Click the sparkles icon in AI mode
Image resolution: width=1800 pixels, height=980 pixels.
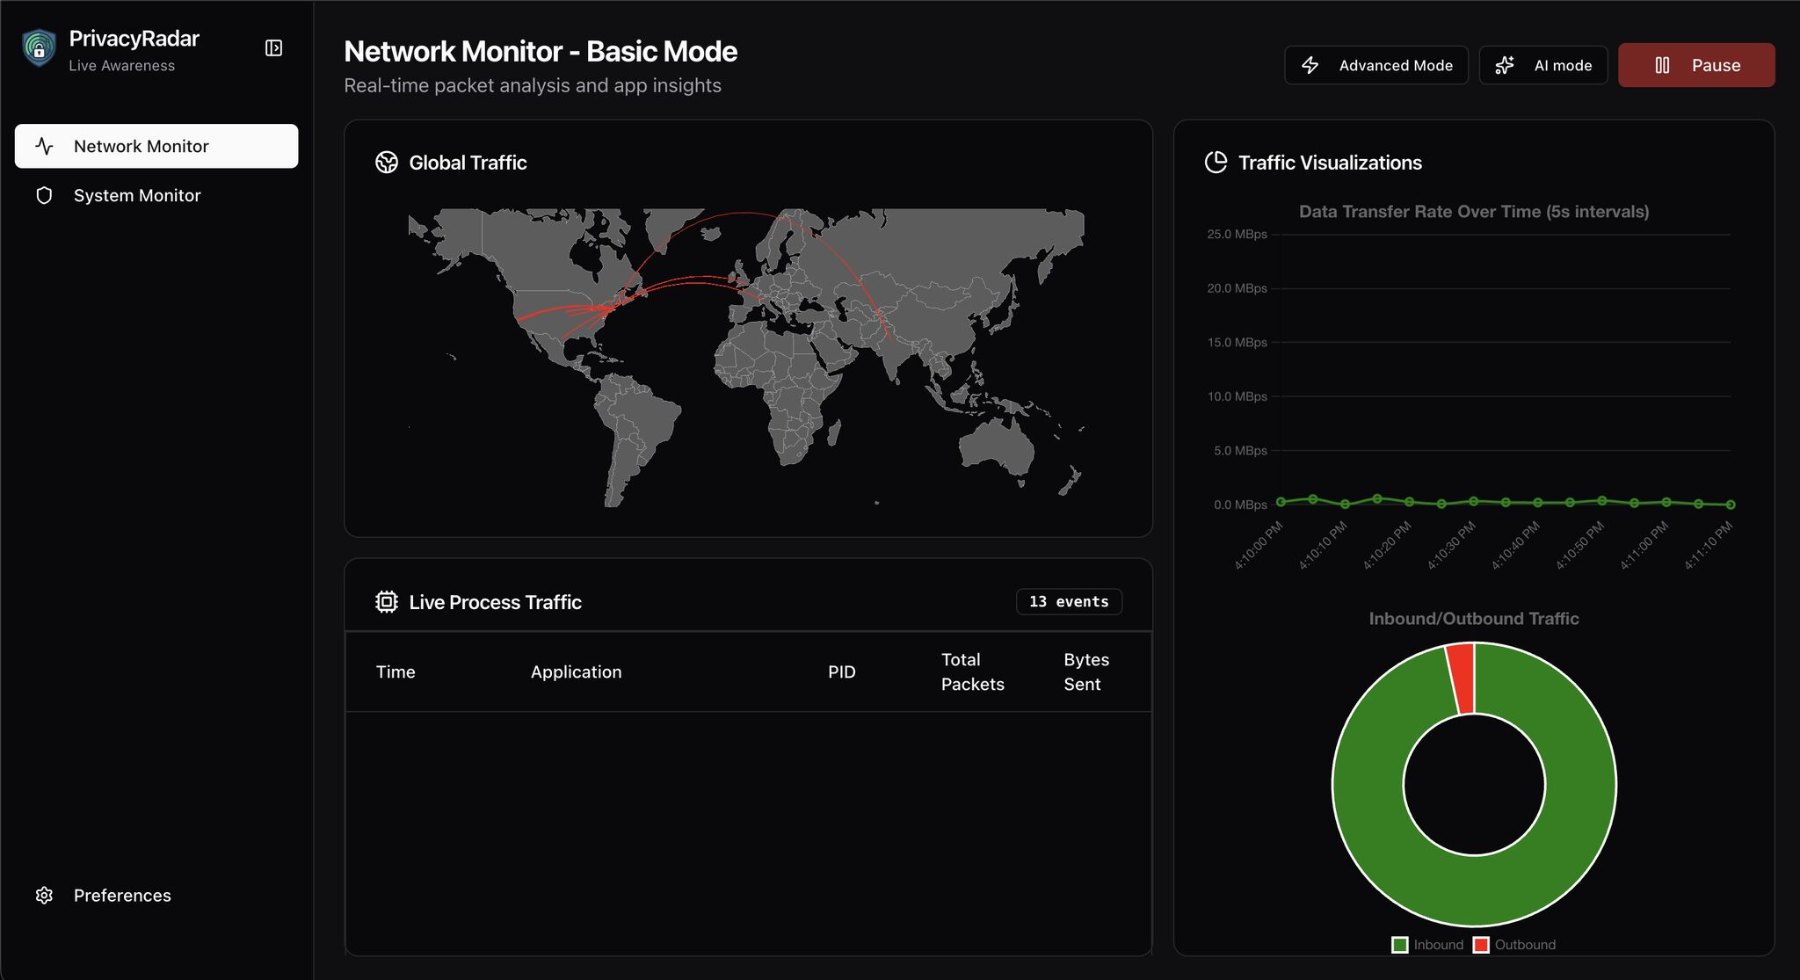click(1504, 65)
